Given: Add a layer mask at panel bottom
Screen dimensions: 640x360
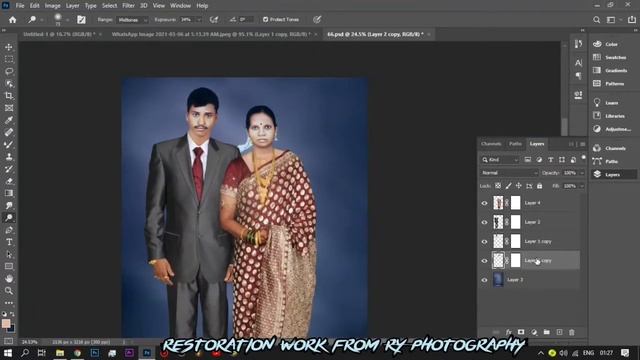Looking at the screenshot, I should tap(521, 332).
